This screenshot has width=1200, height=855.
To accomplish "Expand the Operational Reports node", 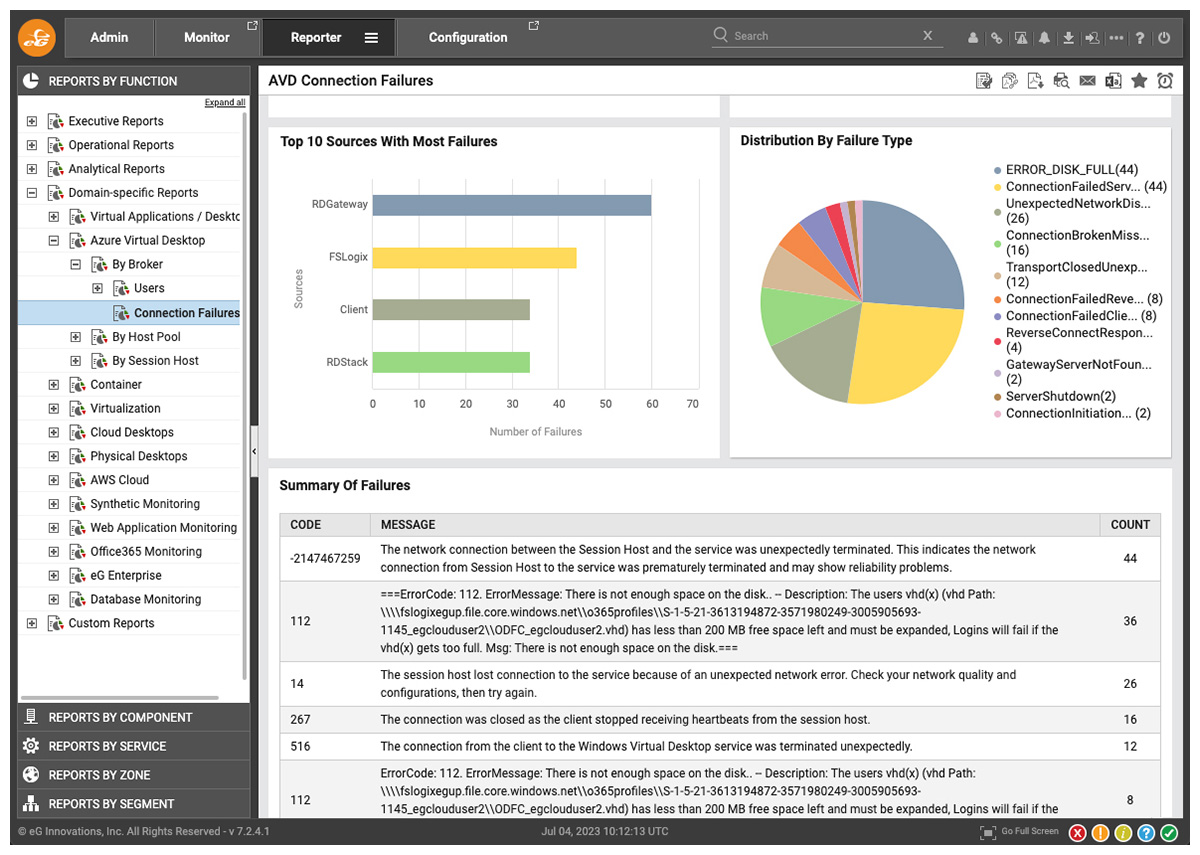I will [x=32, y=145].
